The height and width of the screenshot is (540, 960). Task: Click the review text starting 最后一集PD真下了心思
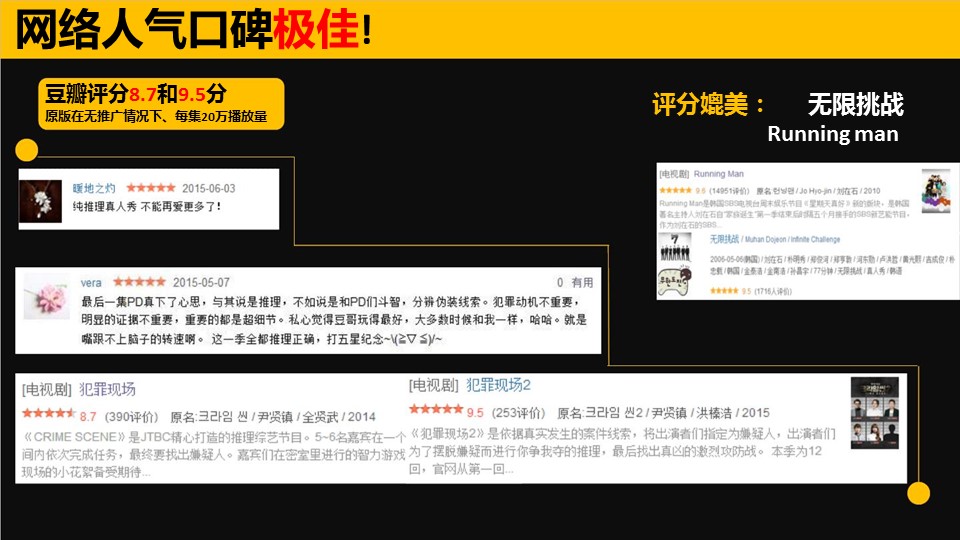tap(334, 320)
